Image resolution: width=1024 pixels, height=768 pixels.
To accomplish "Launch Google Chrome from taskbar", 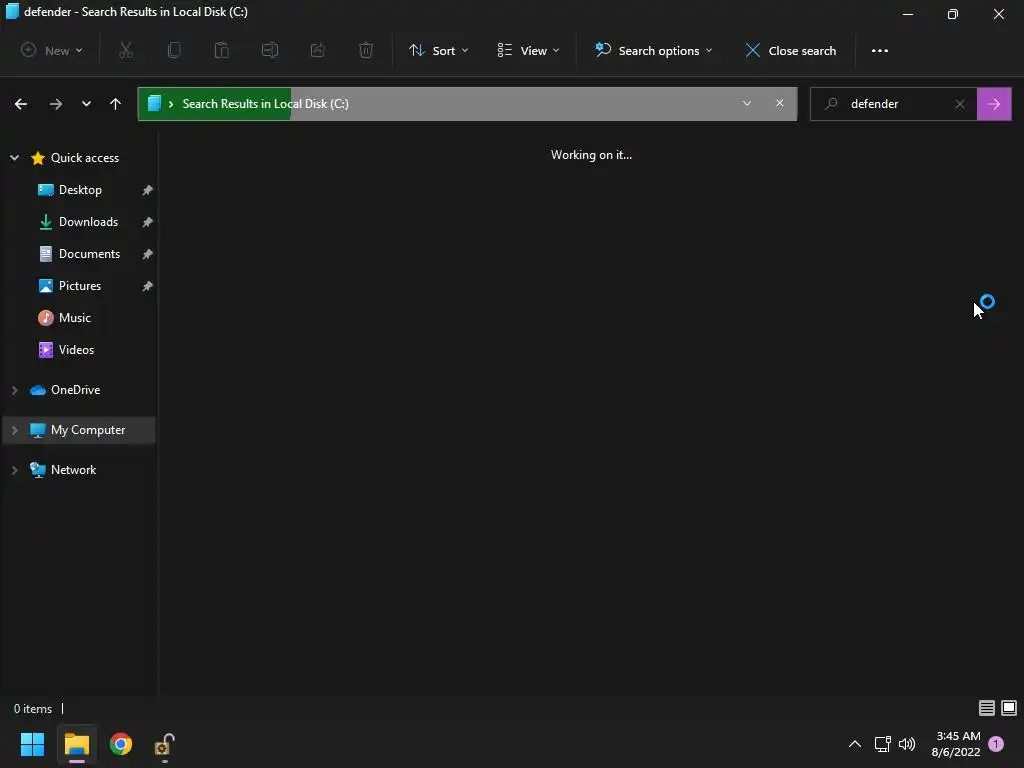I will coord(121,744).
